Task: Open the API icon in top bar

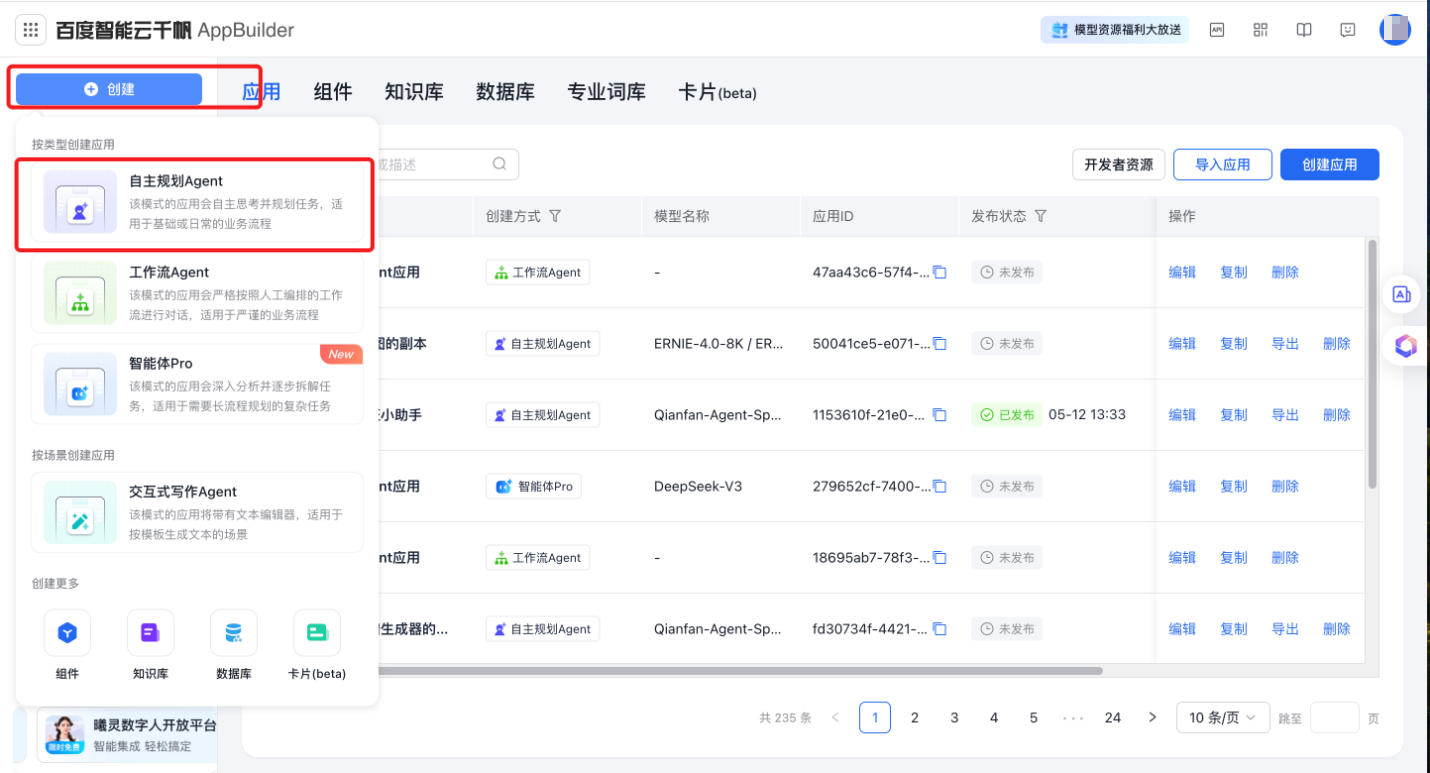Action: 1217,30
